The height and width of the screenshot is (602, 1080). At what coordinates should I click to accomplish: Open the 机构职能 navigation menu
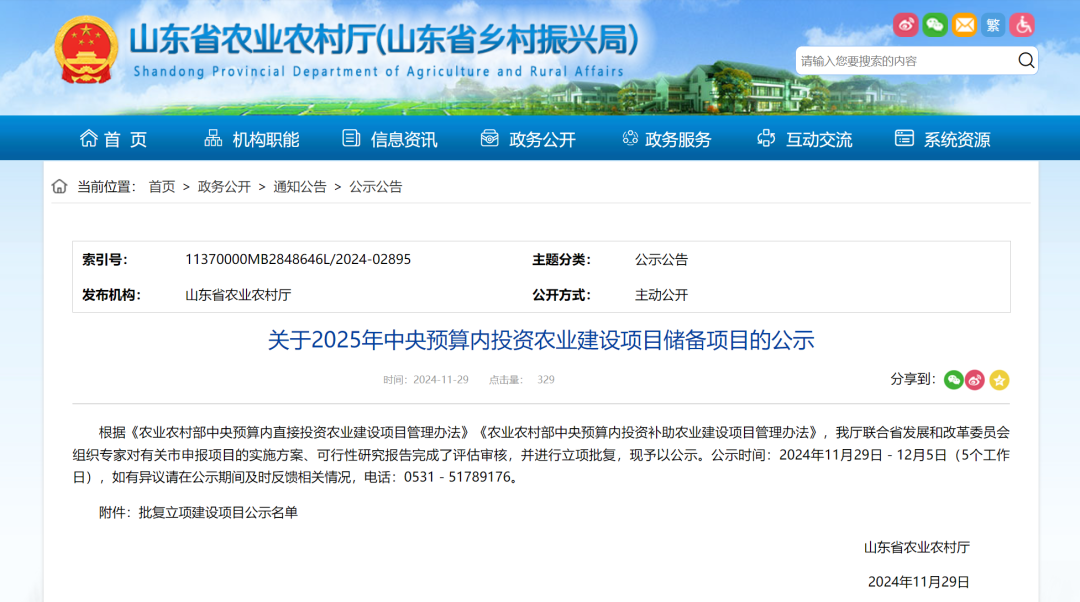[x=252, y=139]
